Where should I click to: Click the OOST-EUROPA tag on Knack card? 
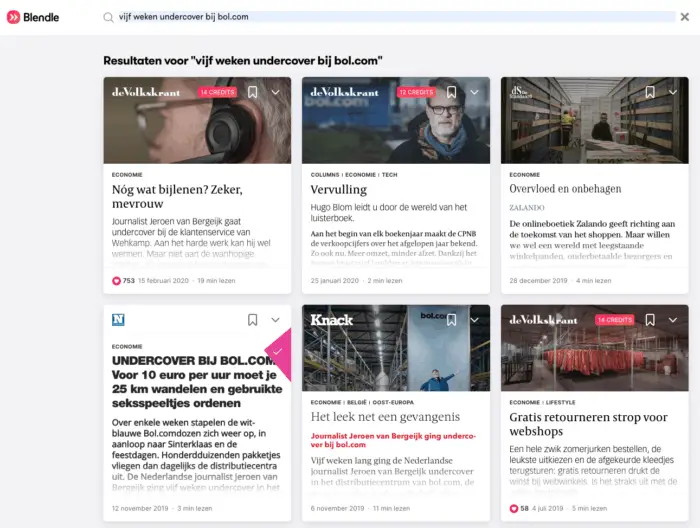[x=393, y=402]
